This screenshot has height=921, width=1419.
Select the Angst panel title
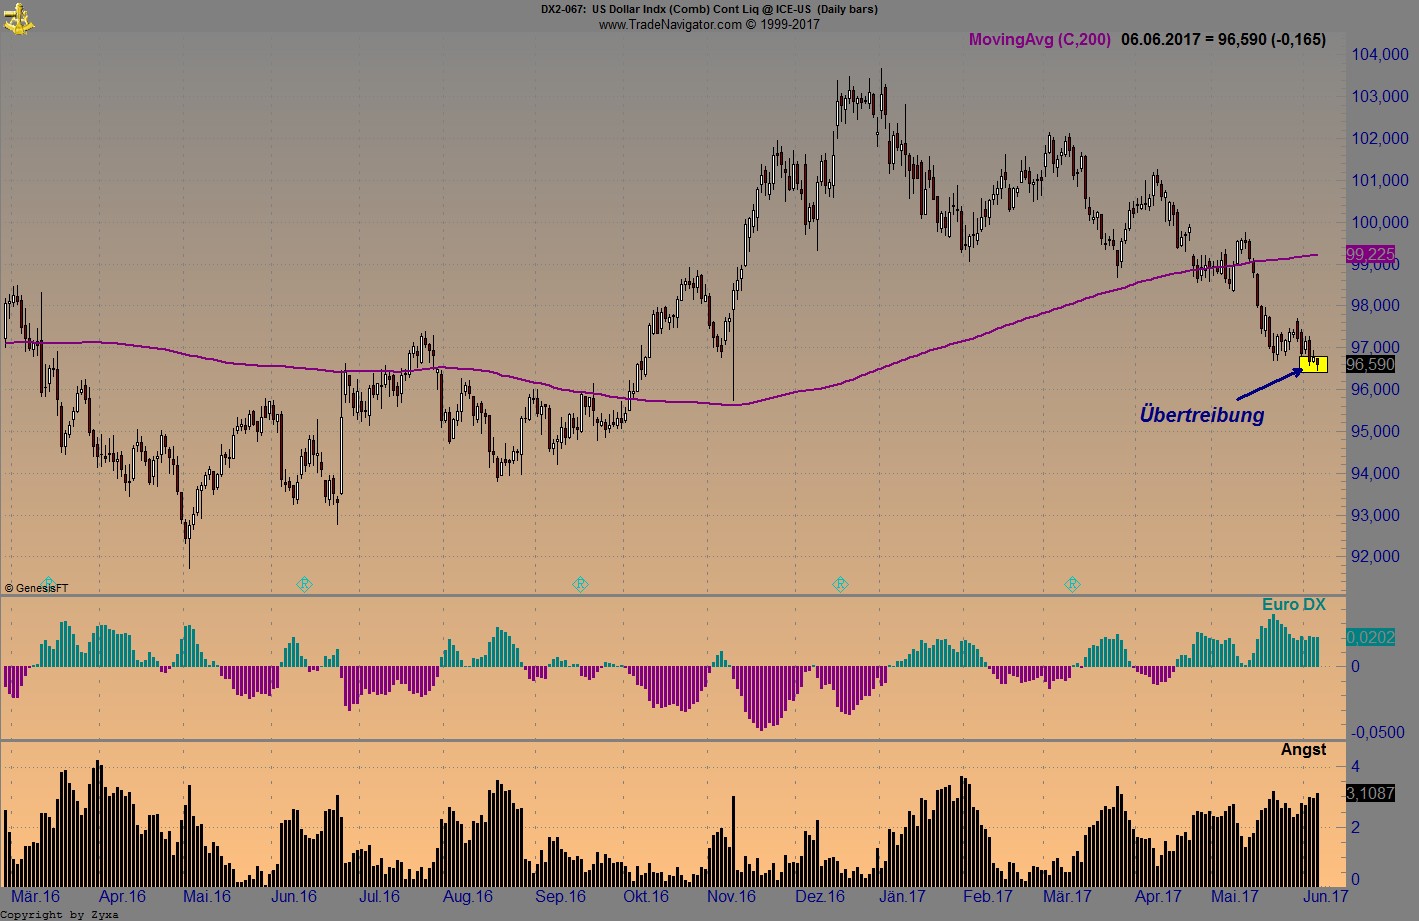[1303, 749]
